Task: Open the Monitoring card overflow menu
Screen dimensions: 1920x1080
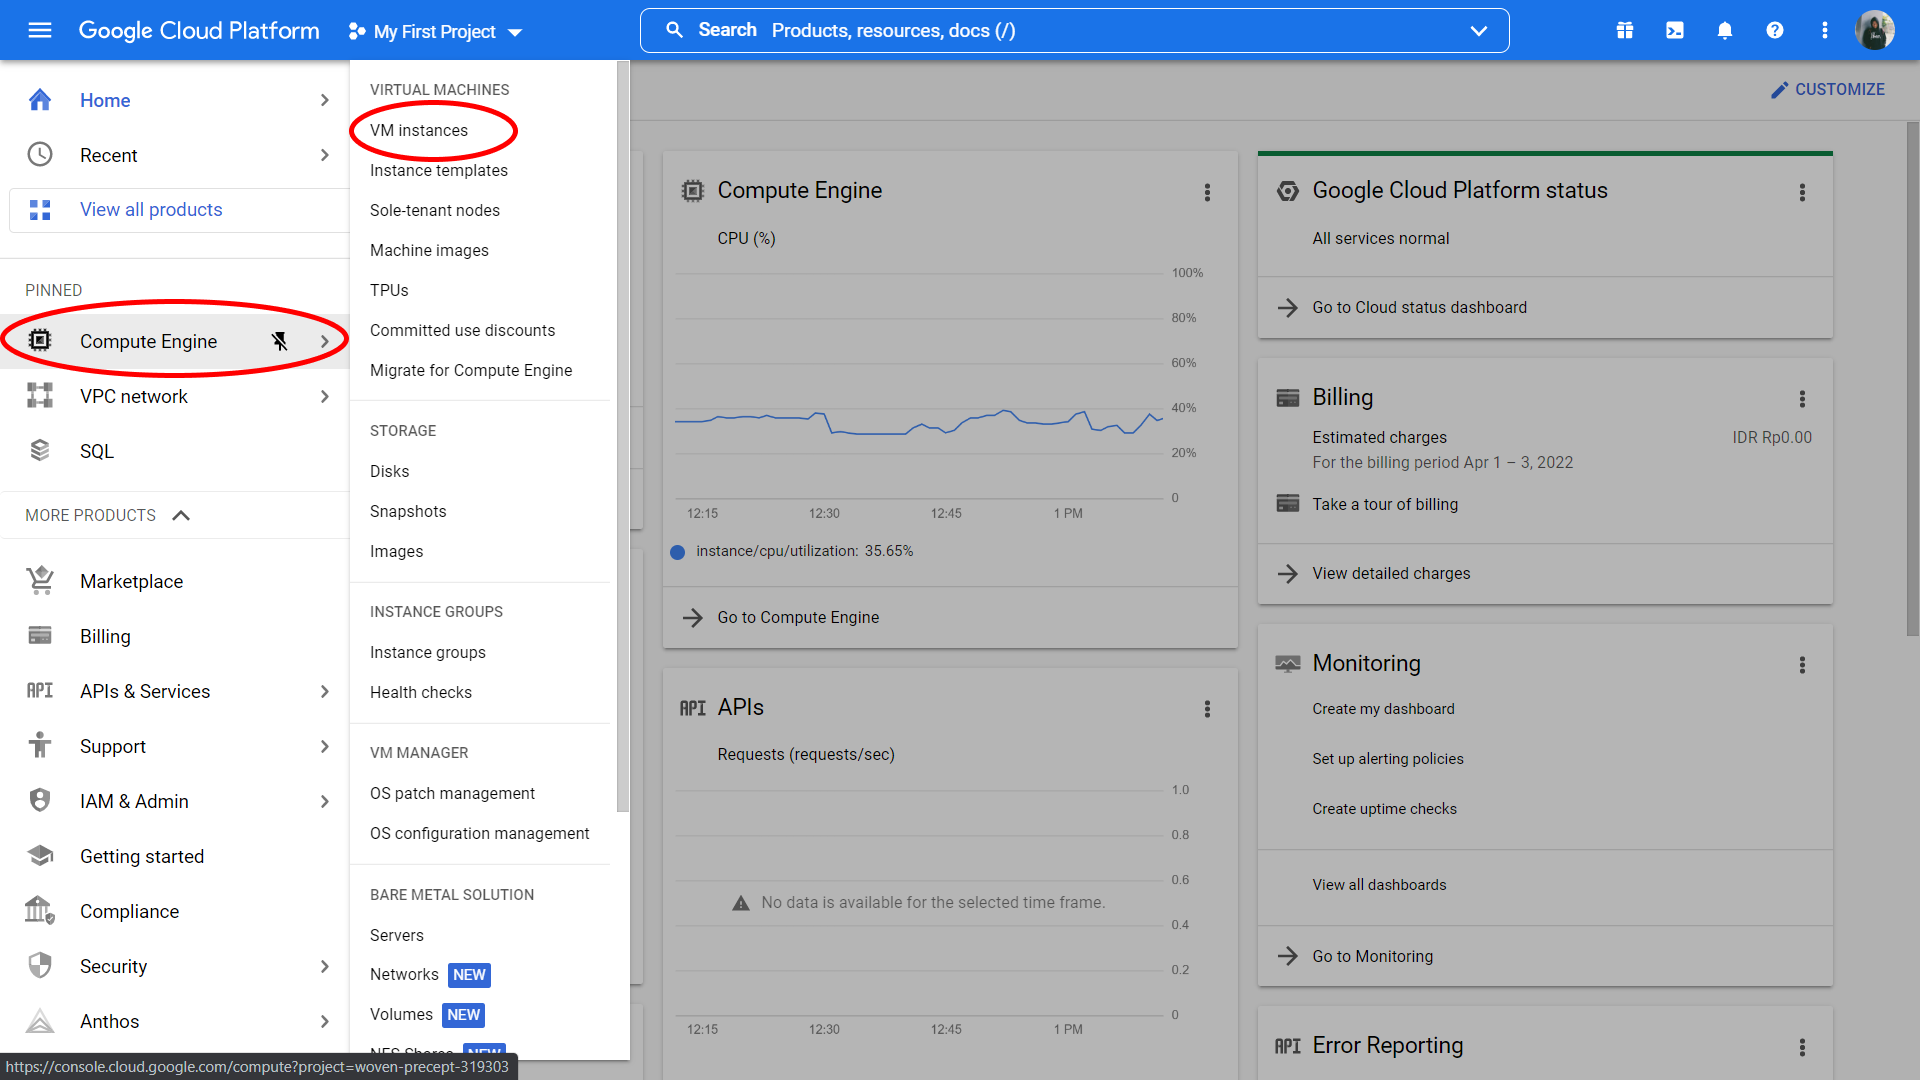Action: [1803, 664]
